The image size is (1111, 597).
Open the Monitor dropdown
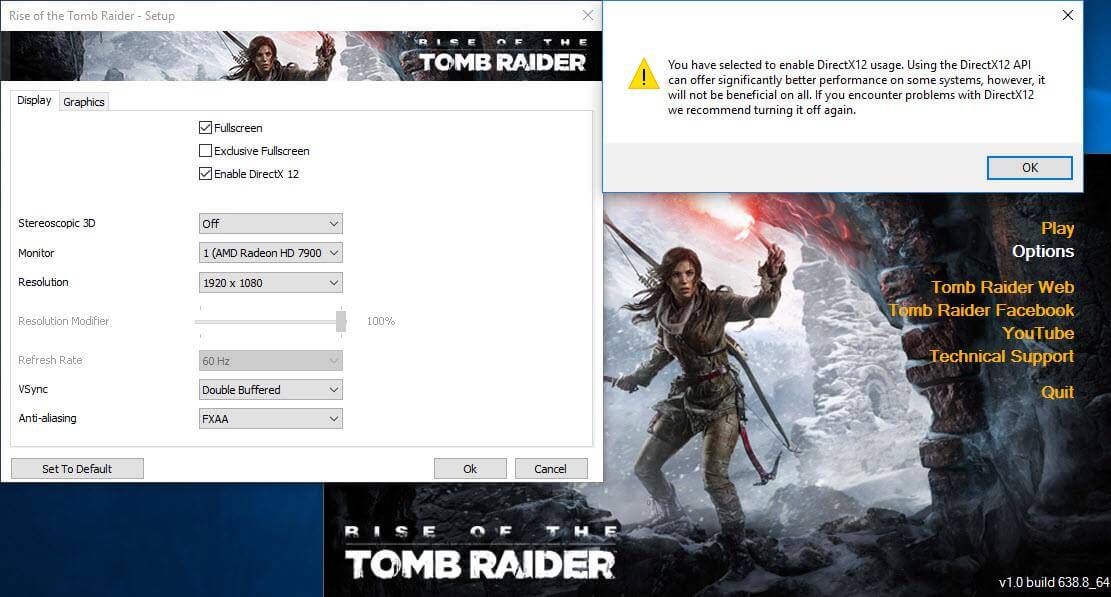[x=271, y=253]
